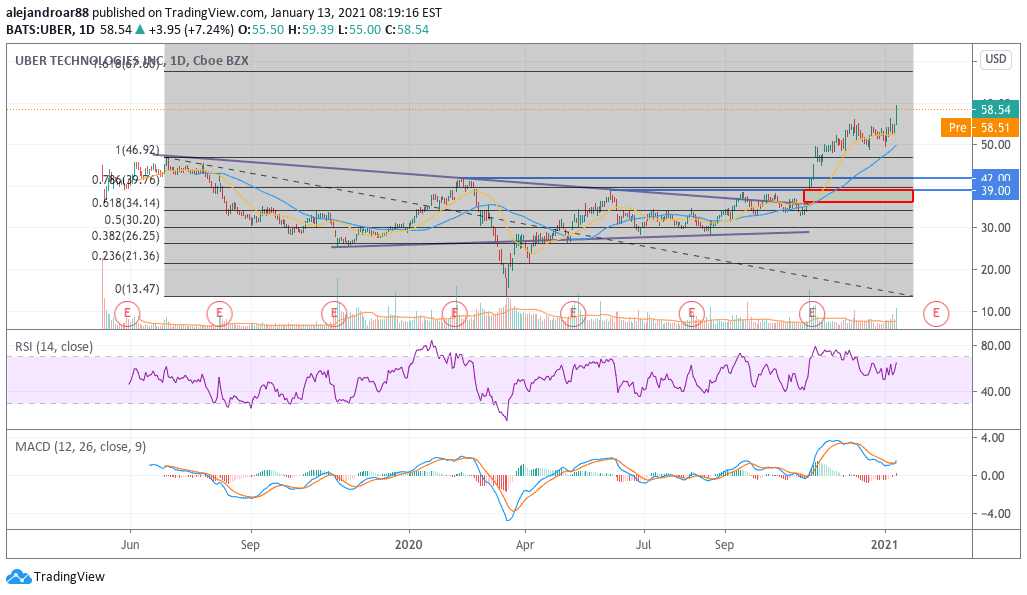Click the +3.95 (+7.24%) change value
Image resolution: width=1027 pixels, height=595 pixels.
191,29
